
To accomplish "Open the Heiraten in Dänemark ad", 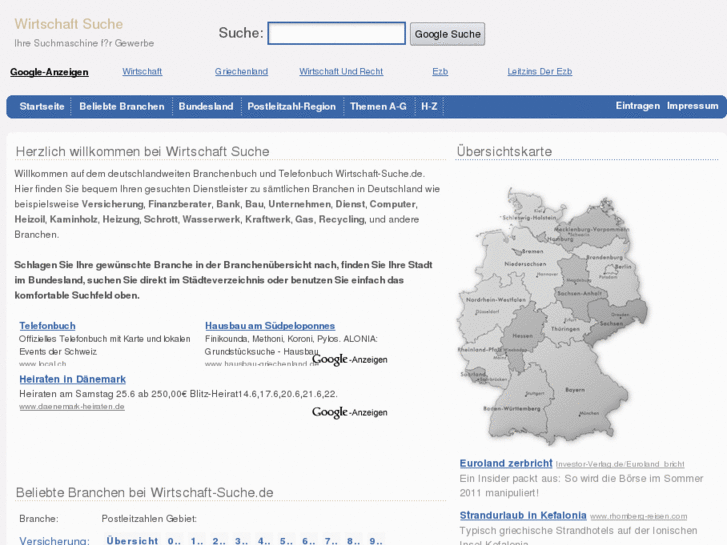I will pyautogui.click(x=72, y=379).
